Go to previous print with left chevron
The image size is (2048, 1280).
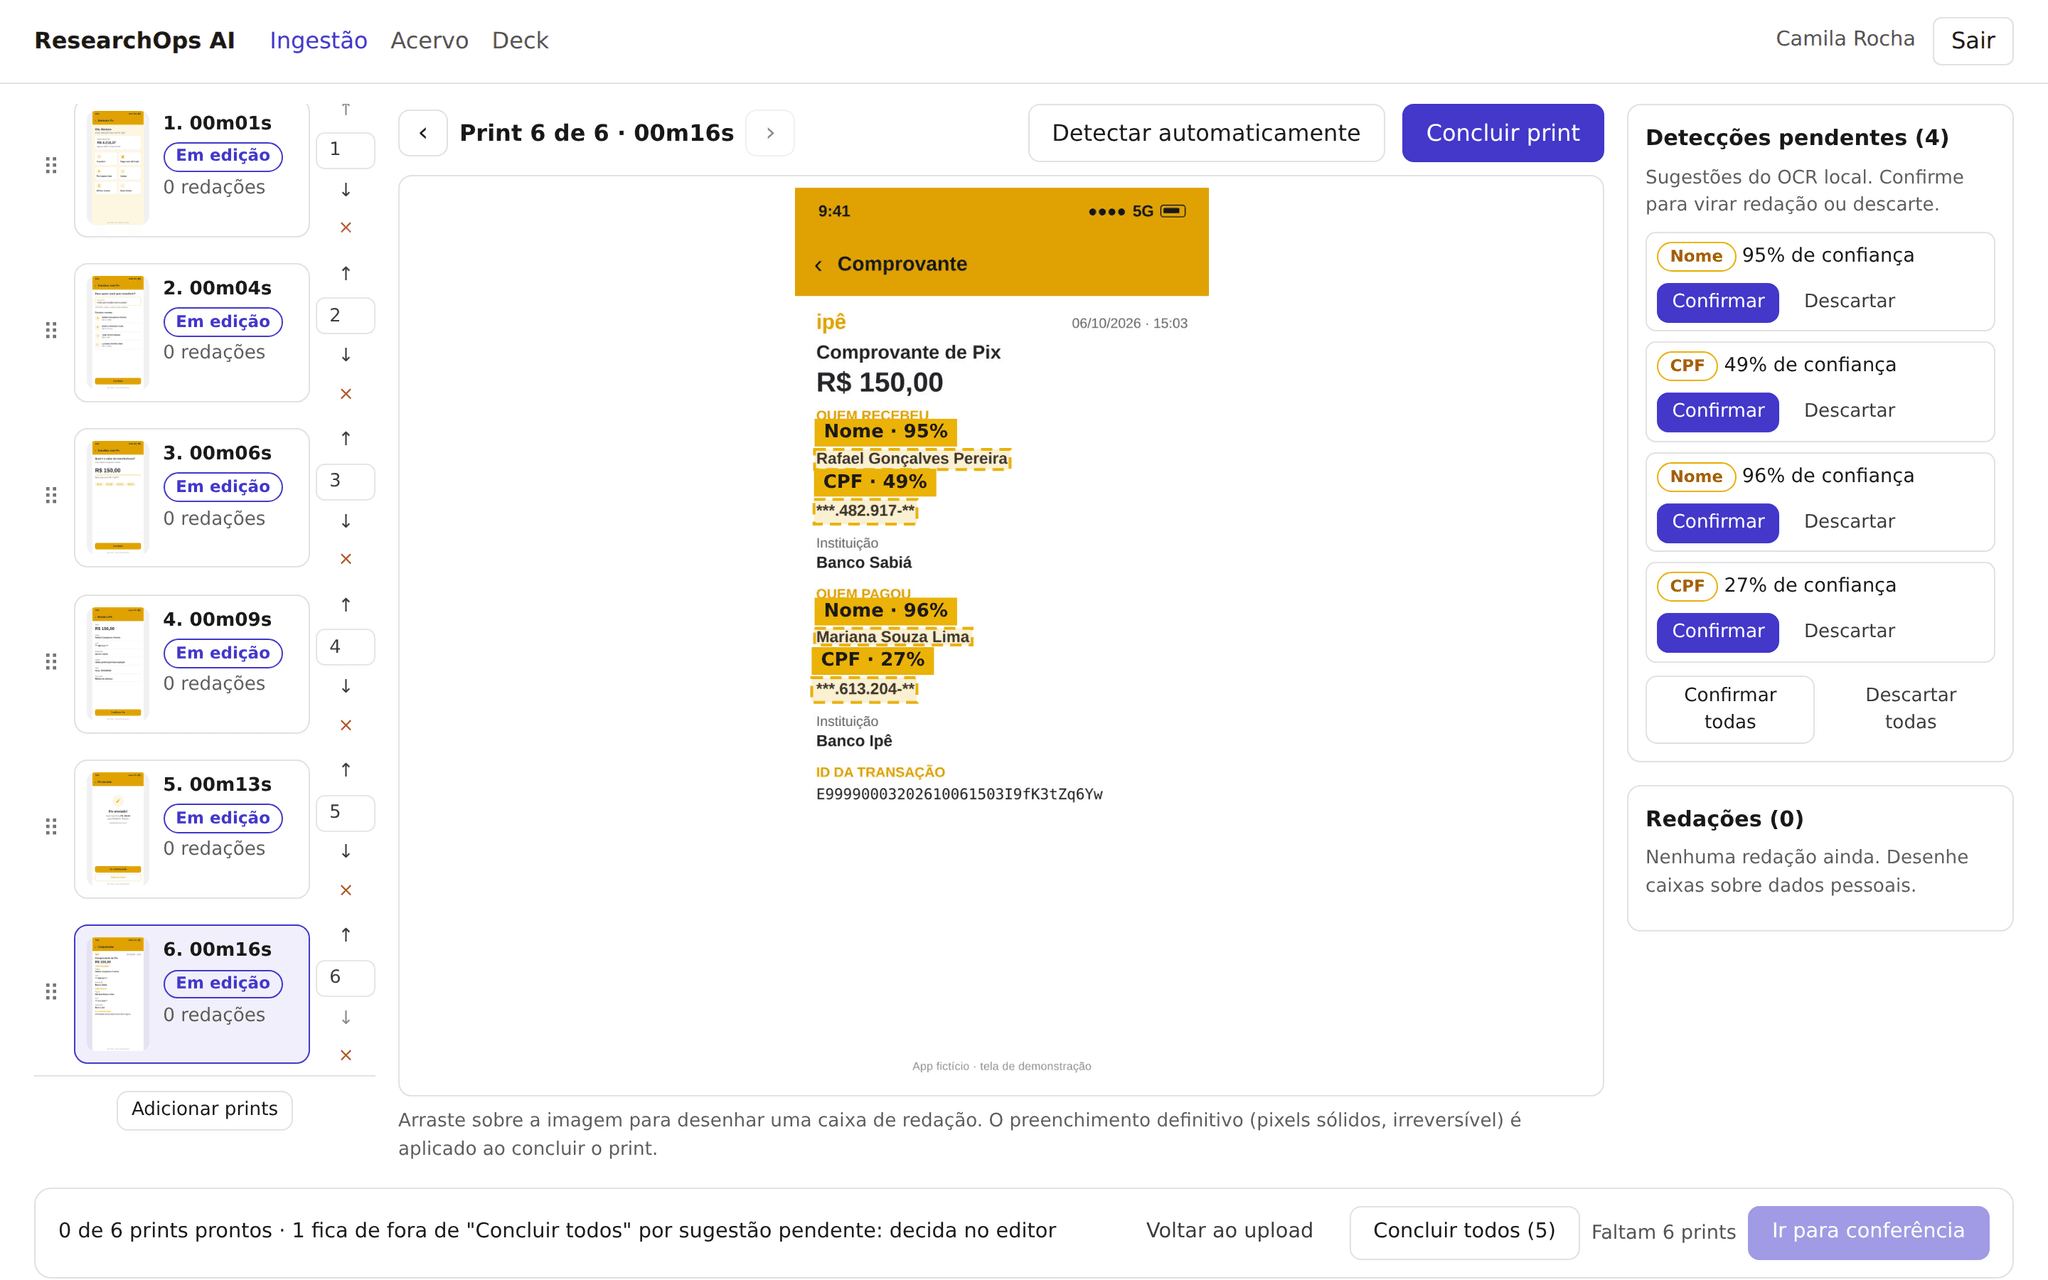pyautogui.click(x=423, y=133)
